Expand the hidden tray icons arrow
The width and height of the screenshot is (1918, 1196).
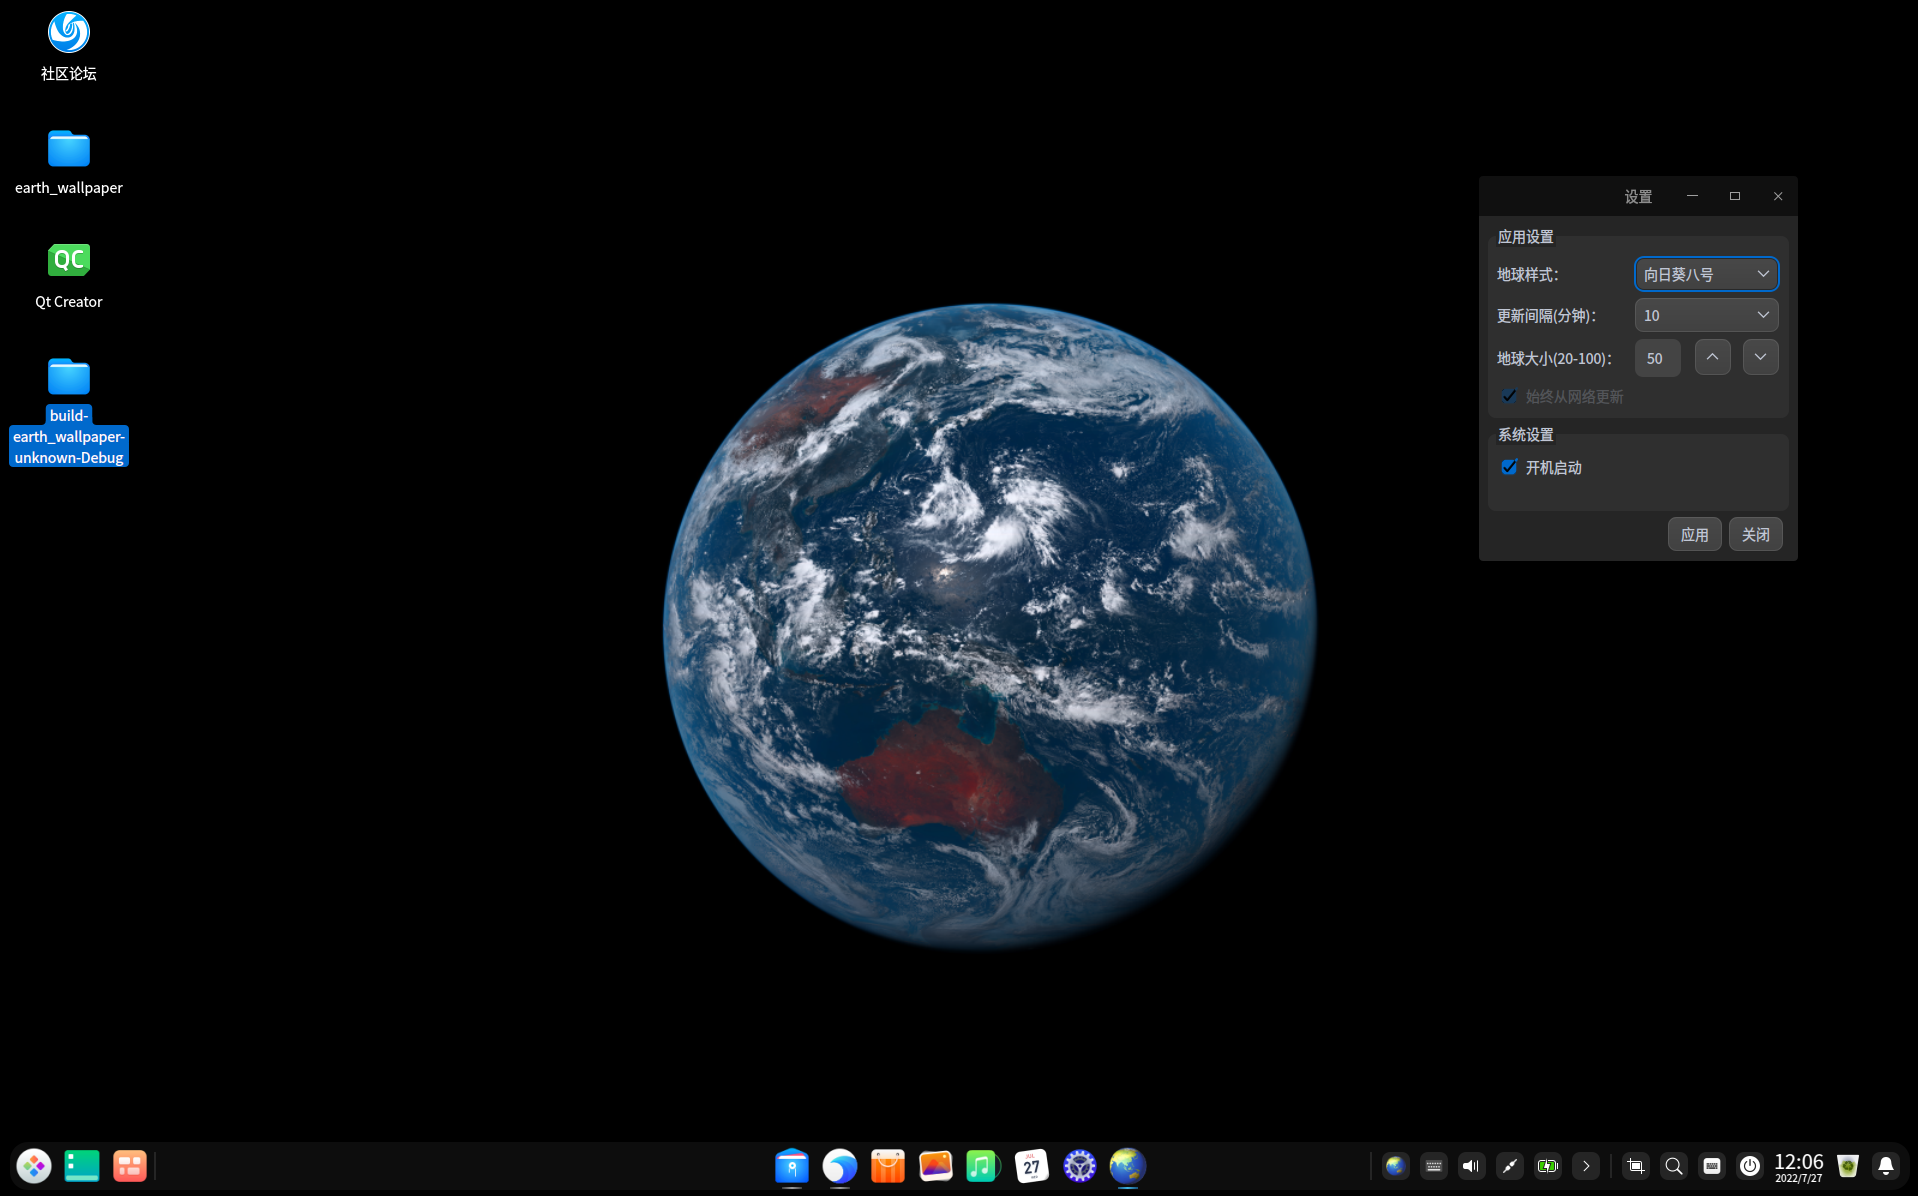1586,1166
